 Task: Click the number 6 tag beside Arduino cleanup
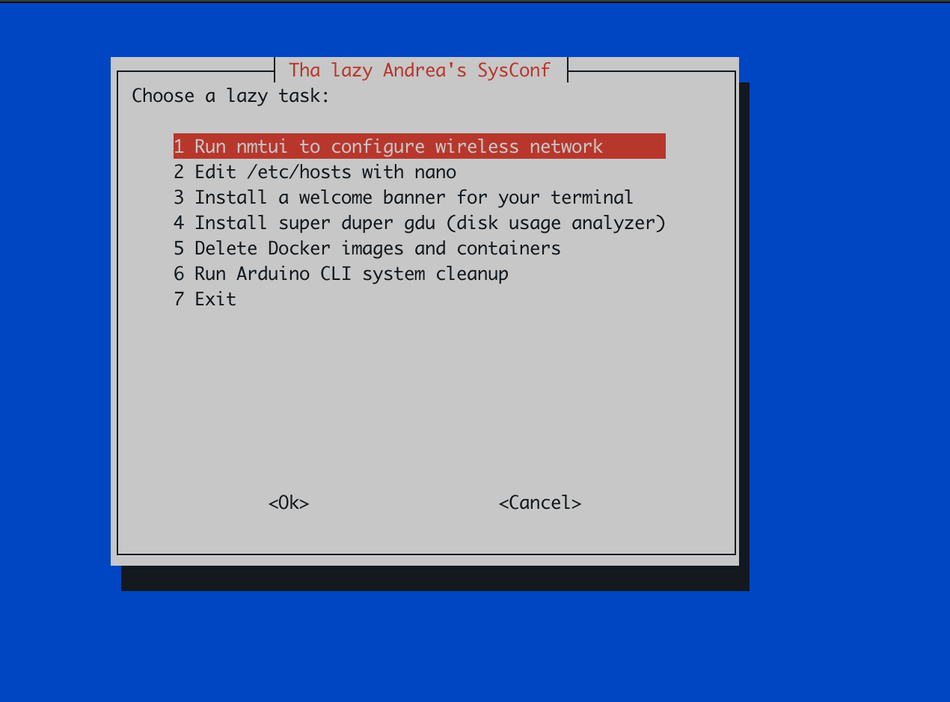point(179,274)
